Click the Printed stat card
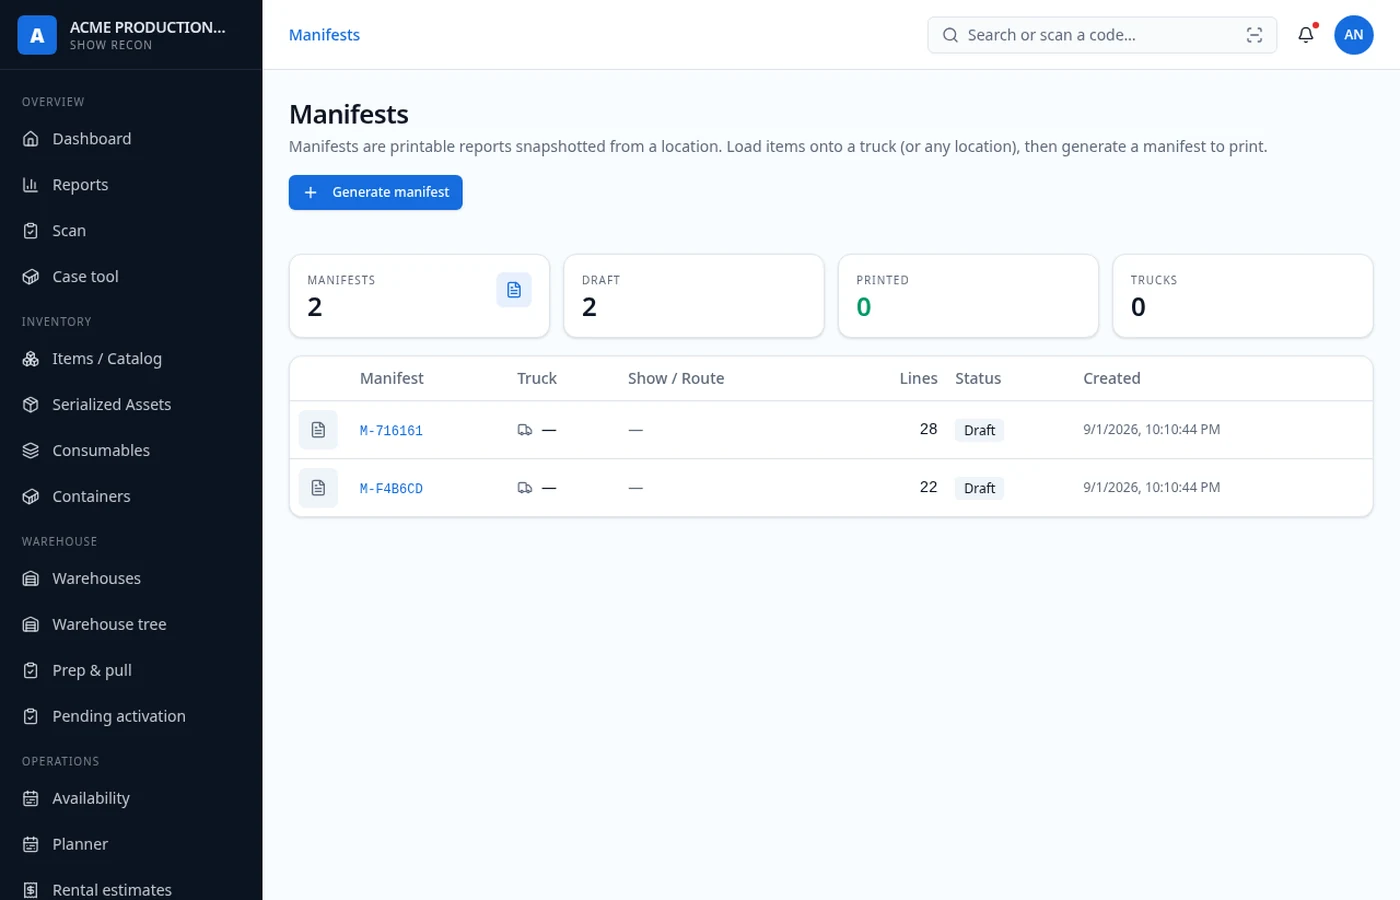Image resolution: width=1400 pixels, height=900 pixels. pyautogui.click(x=968, y=296)
